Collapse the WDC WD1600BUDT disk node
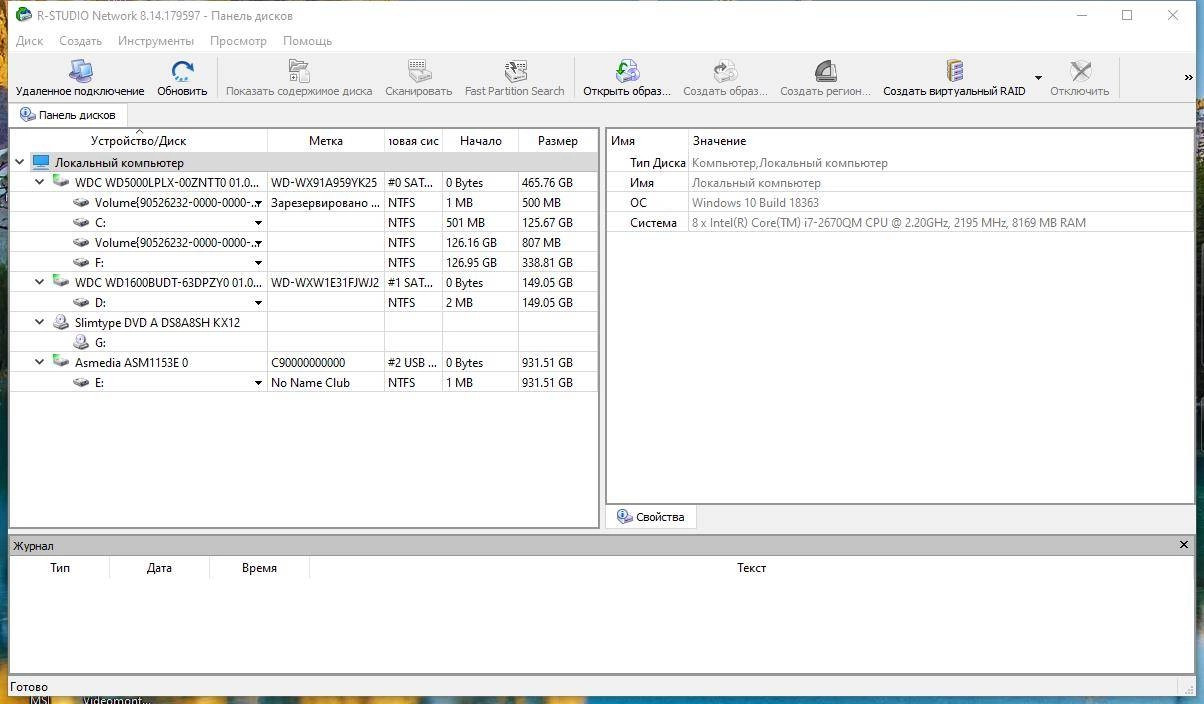The width and height of the screenshot is (1204, 704). pos(39,282)
